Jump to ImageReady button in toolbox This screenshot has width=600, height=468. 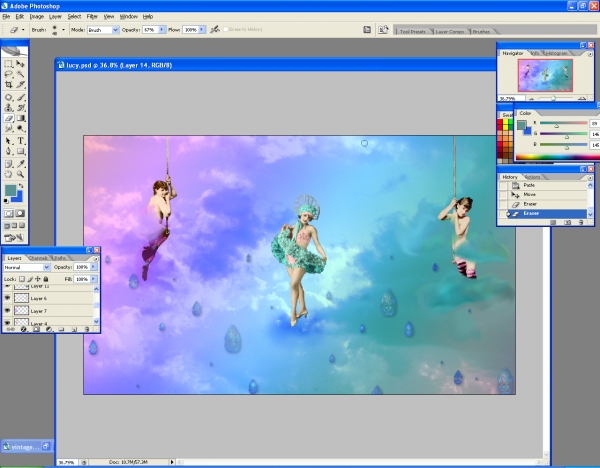click(14, 238)
